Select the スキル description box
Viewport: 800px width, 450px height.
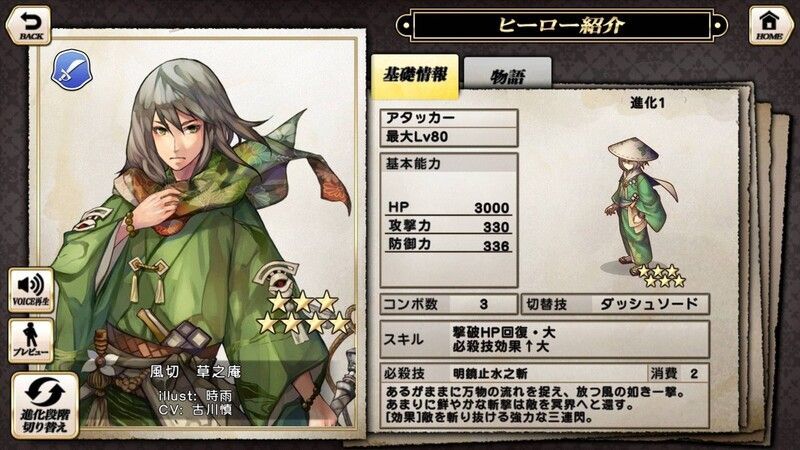[545, 339]
